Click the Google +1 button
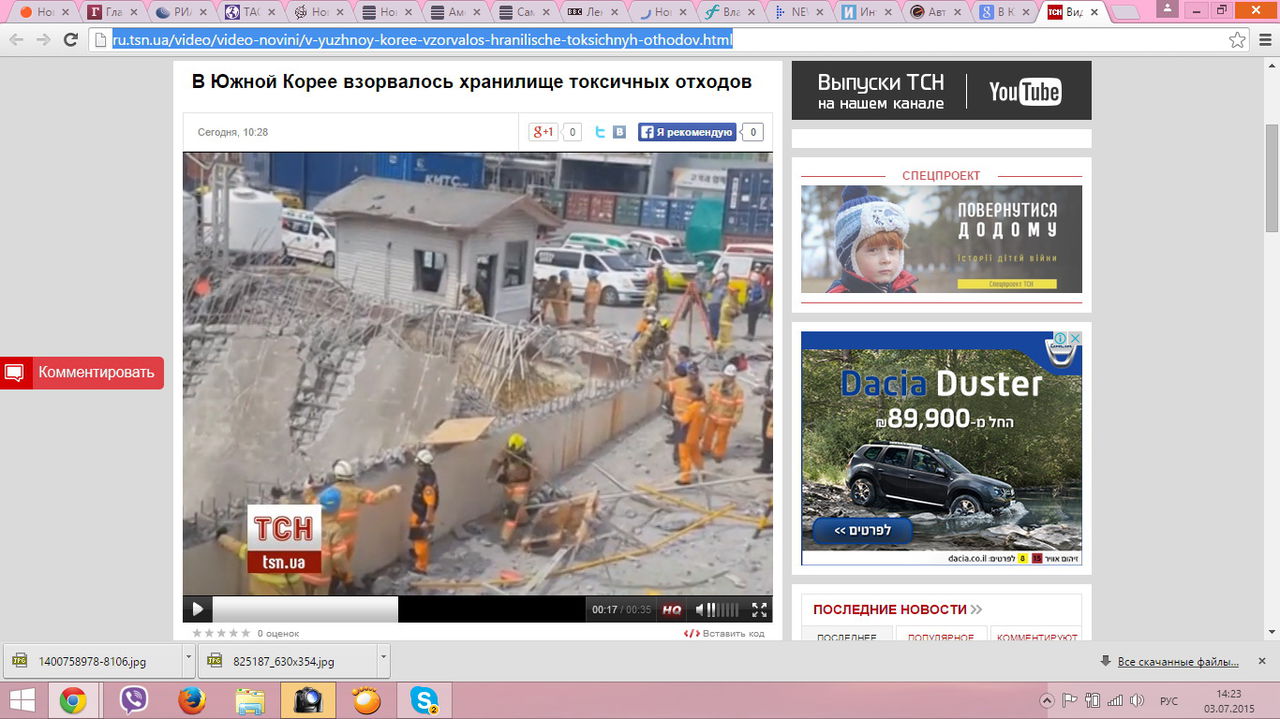Screen dimensions: 1280x719 click(x=543, y=132)
